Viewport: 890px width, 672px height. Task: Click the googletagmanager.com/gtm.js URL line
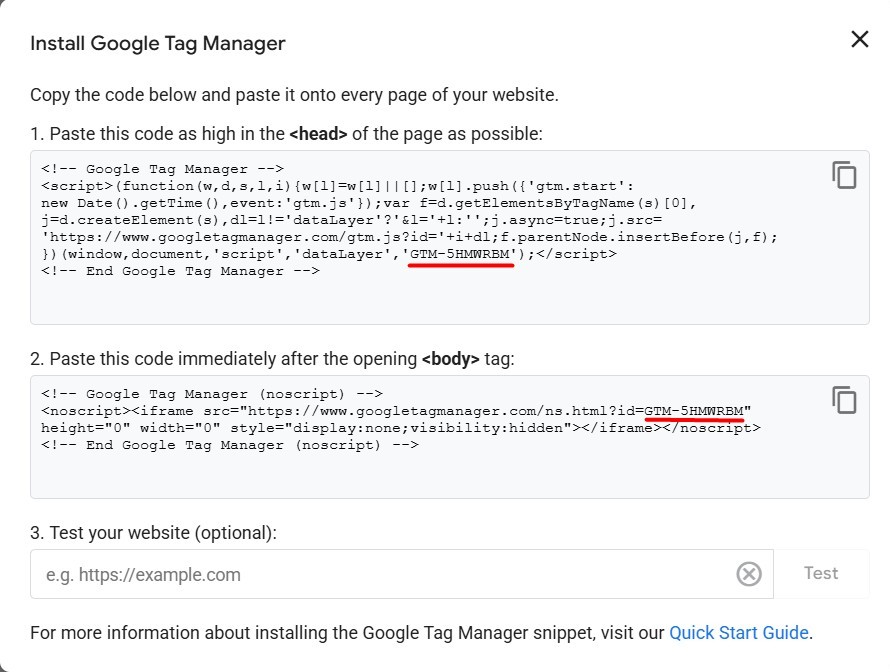[409, 237]
